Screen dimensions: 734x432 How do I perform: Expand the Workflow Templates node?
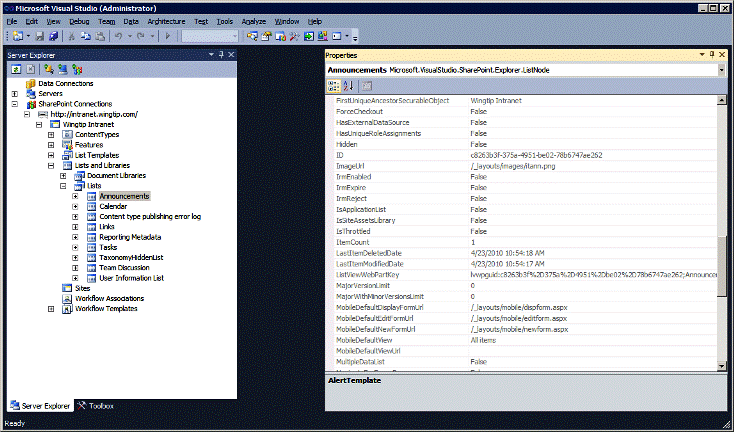point(51,309)
